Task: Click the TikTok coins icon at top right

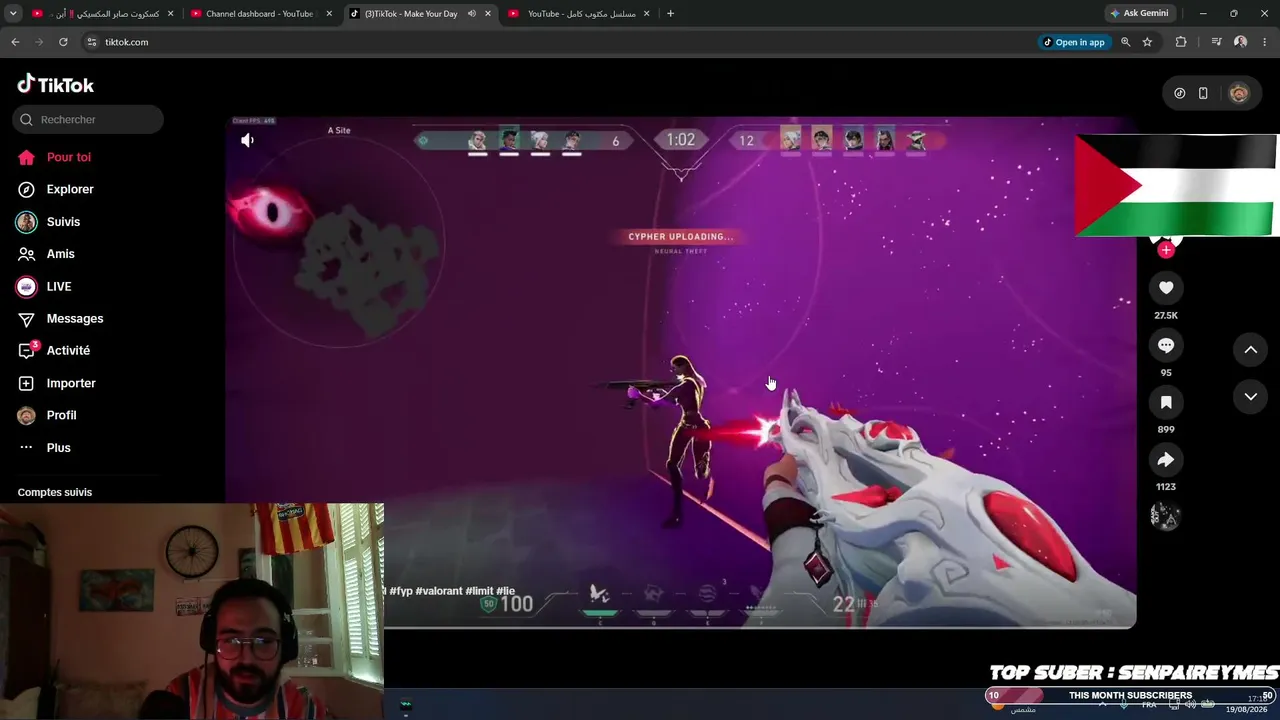Action: point(1180,93)
